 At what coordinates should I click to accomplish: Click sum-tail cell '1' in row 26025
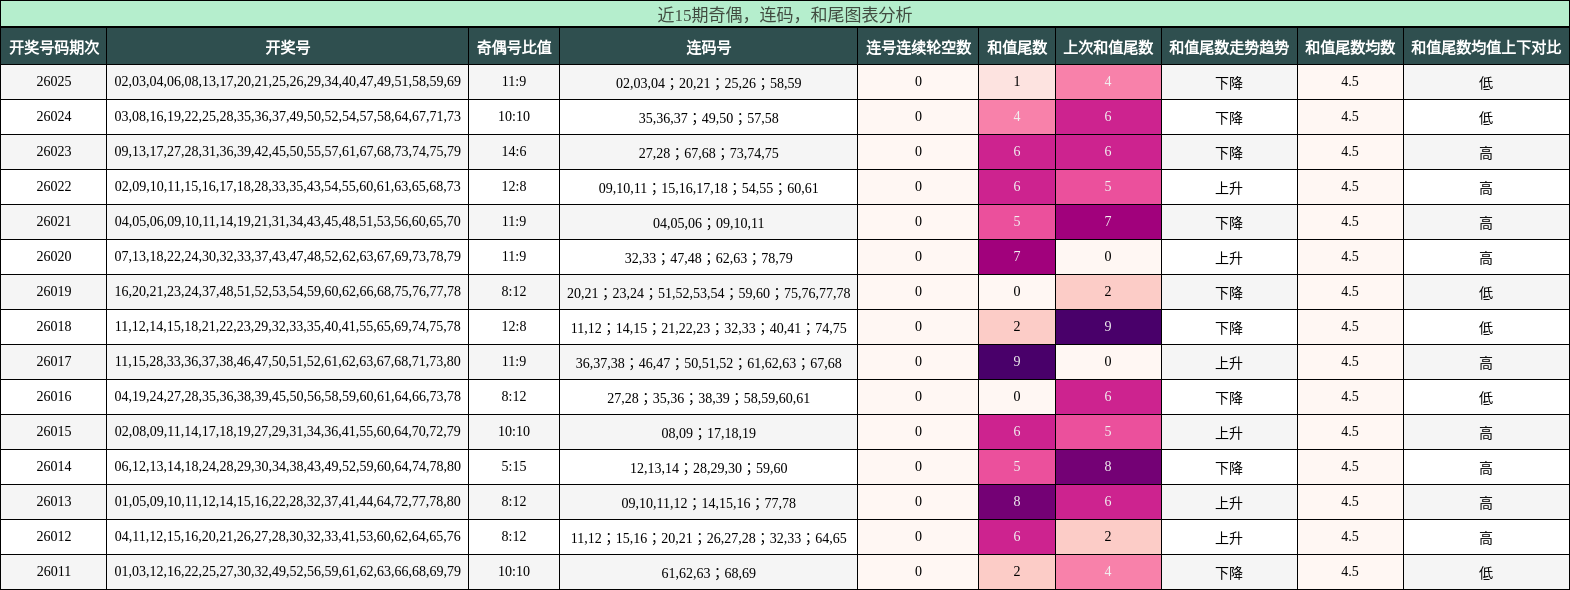[x=1017, y=82]
